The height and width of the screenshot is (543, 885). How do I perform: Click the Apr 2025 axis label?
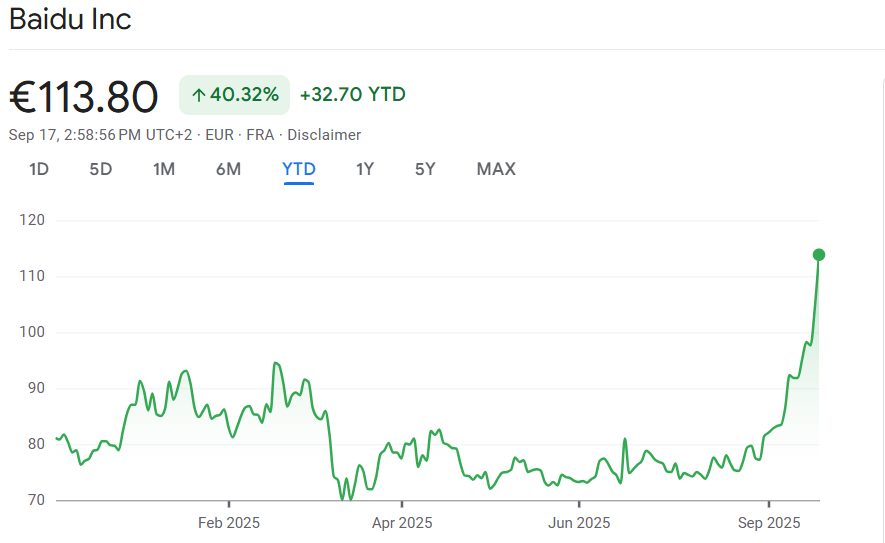point(402,522)
